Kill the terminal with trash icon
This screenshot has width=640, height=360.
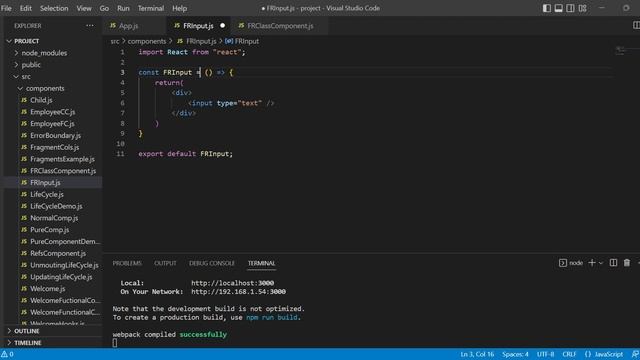point(627,263)
